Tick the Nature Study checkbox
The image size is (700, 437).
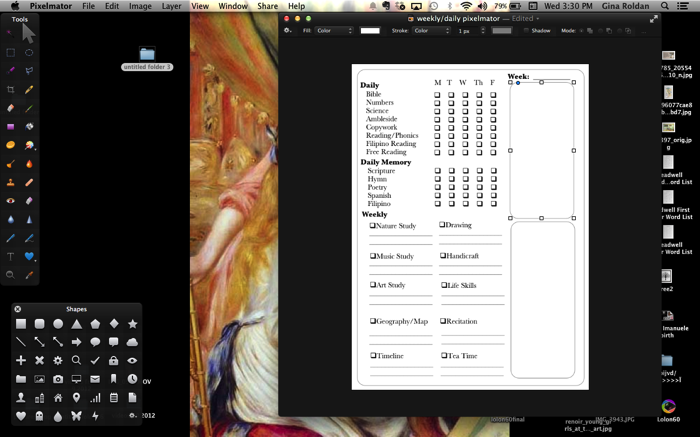click(373, 226)
